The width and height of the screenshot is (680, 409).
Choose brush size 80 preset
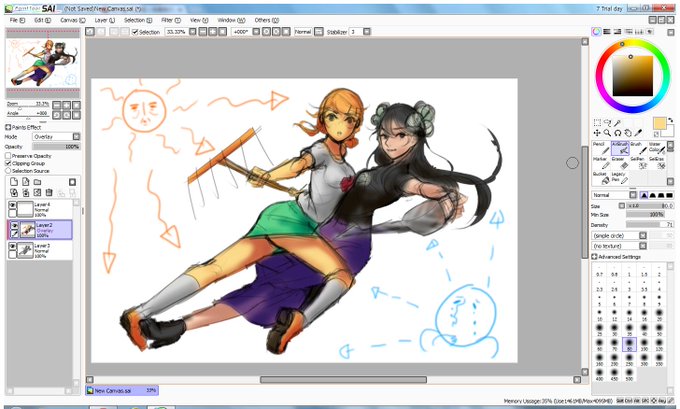629,344
